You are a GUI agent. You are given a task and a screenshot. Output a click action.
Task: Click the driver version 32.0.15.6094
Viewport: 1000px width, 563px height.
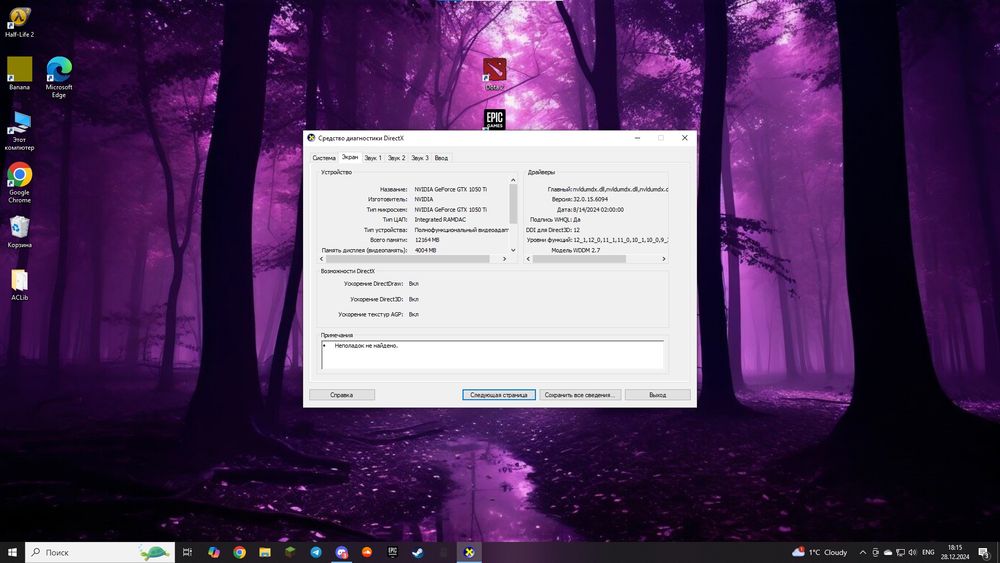[591, 199]
